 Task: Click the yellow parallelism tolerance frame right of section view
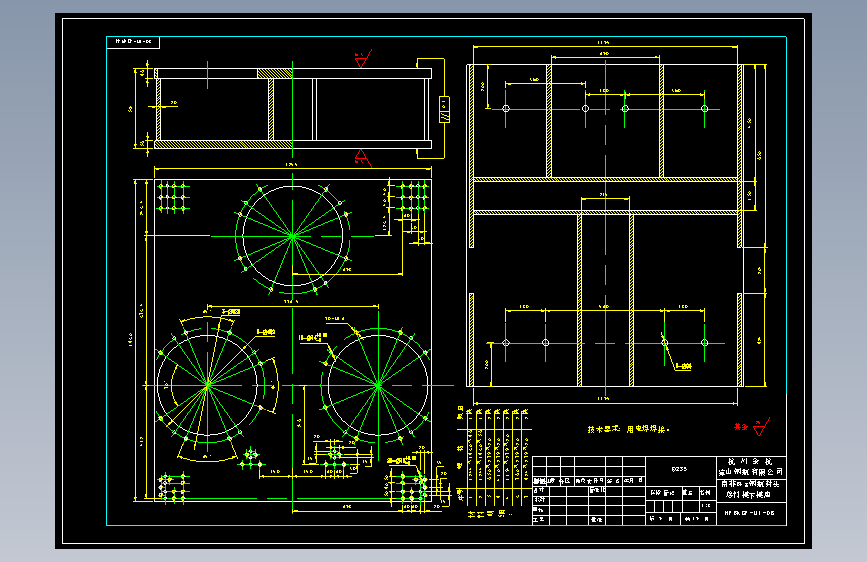coord(444,110)
